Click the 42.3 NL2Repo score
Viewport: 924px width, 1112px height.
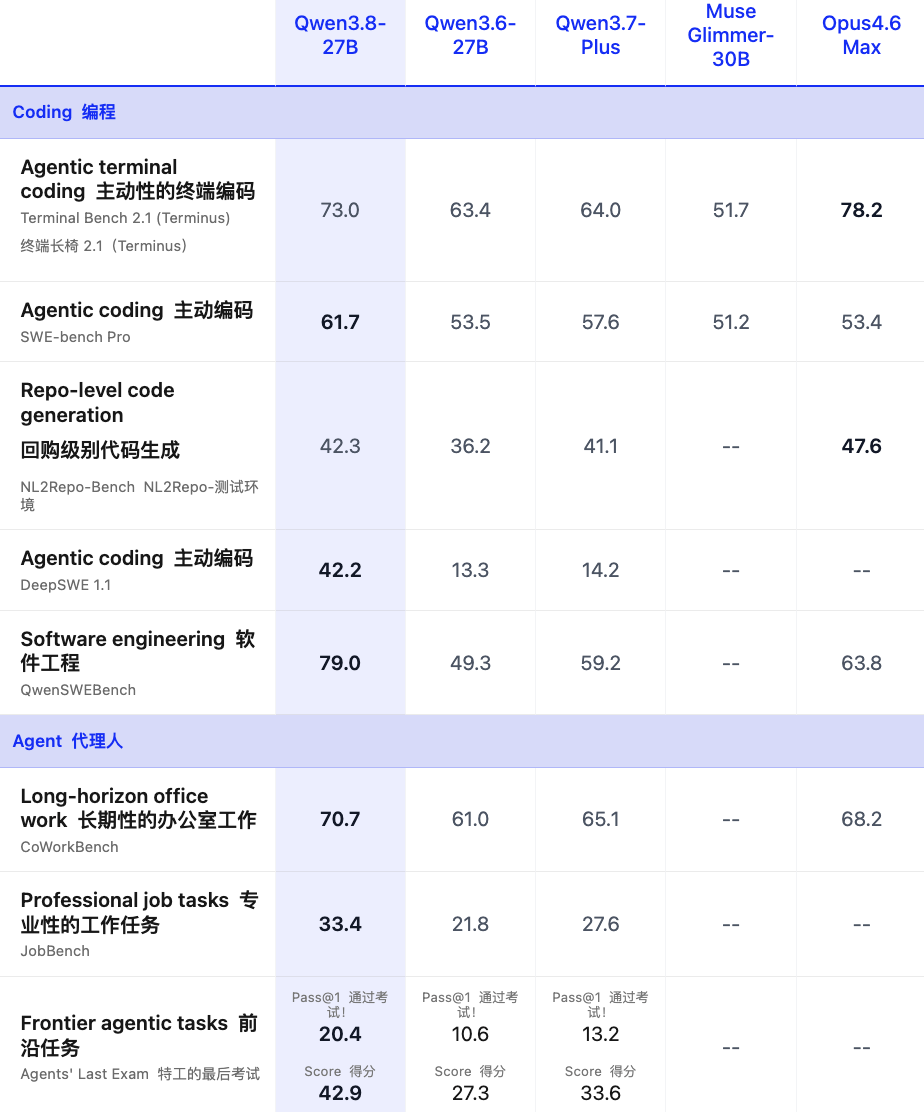(x=340, y=446)
